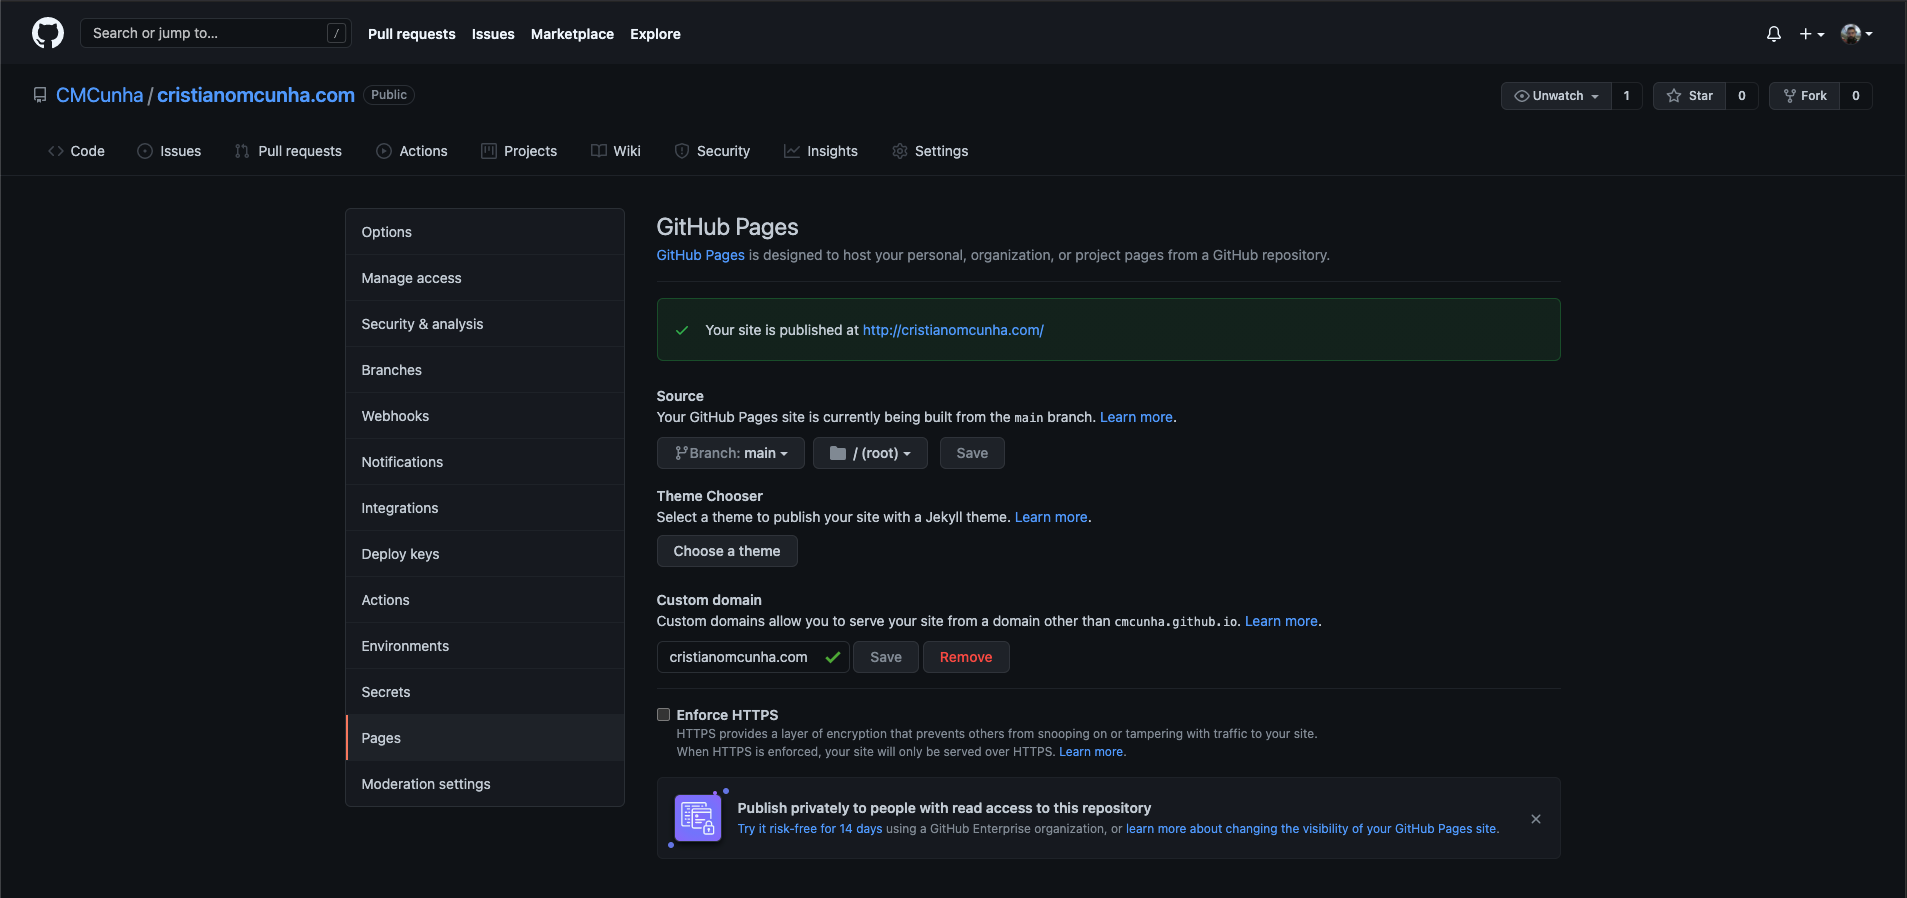This screenshot has height=898, width=1907.
Task: Open Learn more link about HTTPS
Action: tap(1091, 752)
